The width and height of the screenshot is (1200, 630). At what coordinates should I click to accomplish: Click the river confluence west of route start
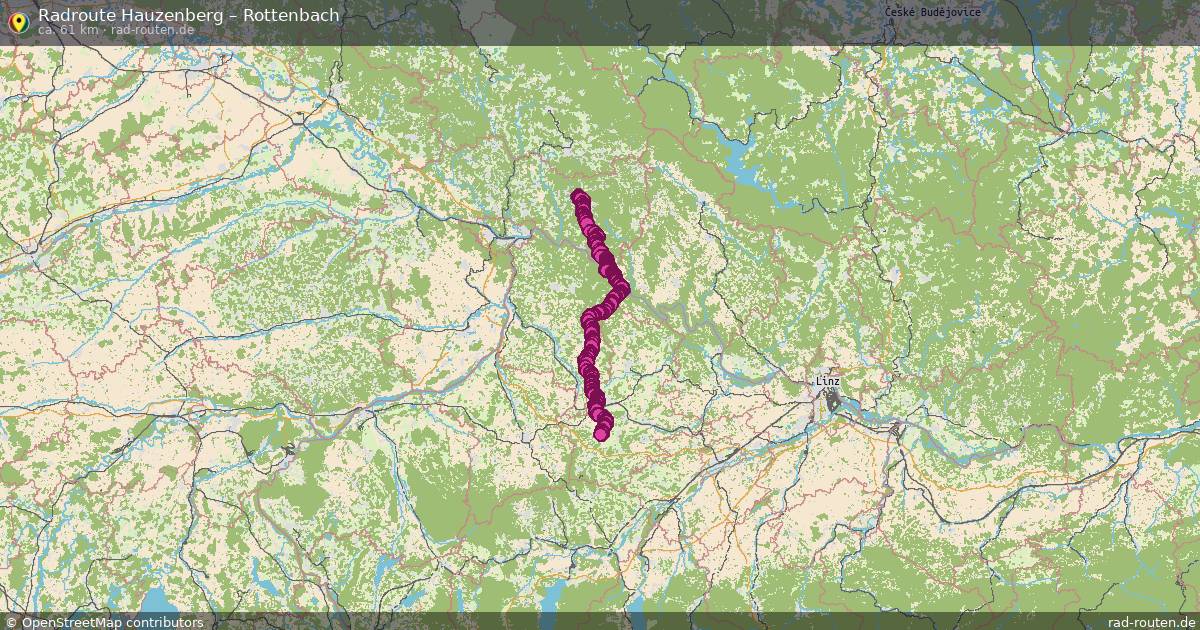(x=524, y=235)
